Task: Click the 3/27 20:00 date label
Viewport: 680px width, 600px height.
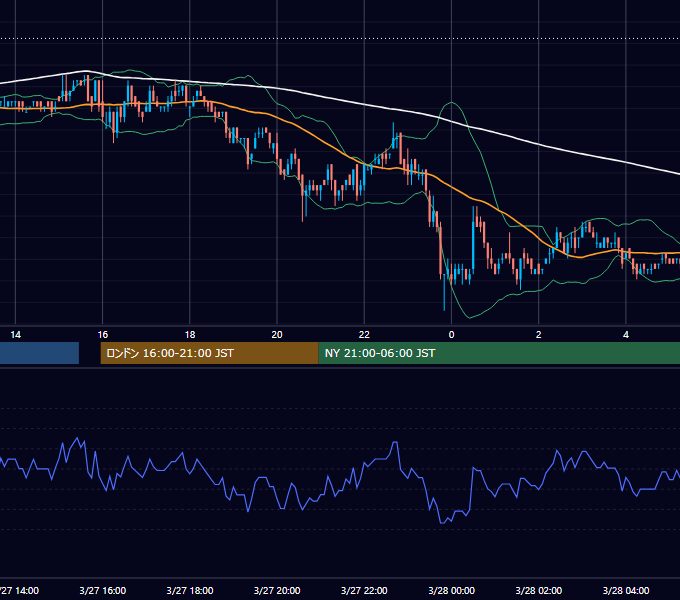Action: click(x=277, y=590)
